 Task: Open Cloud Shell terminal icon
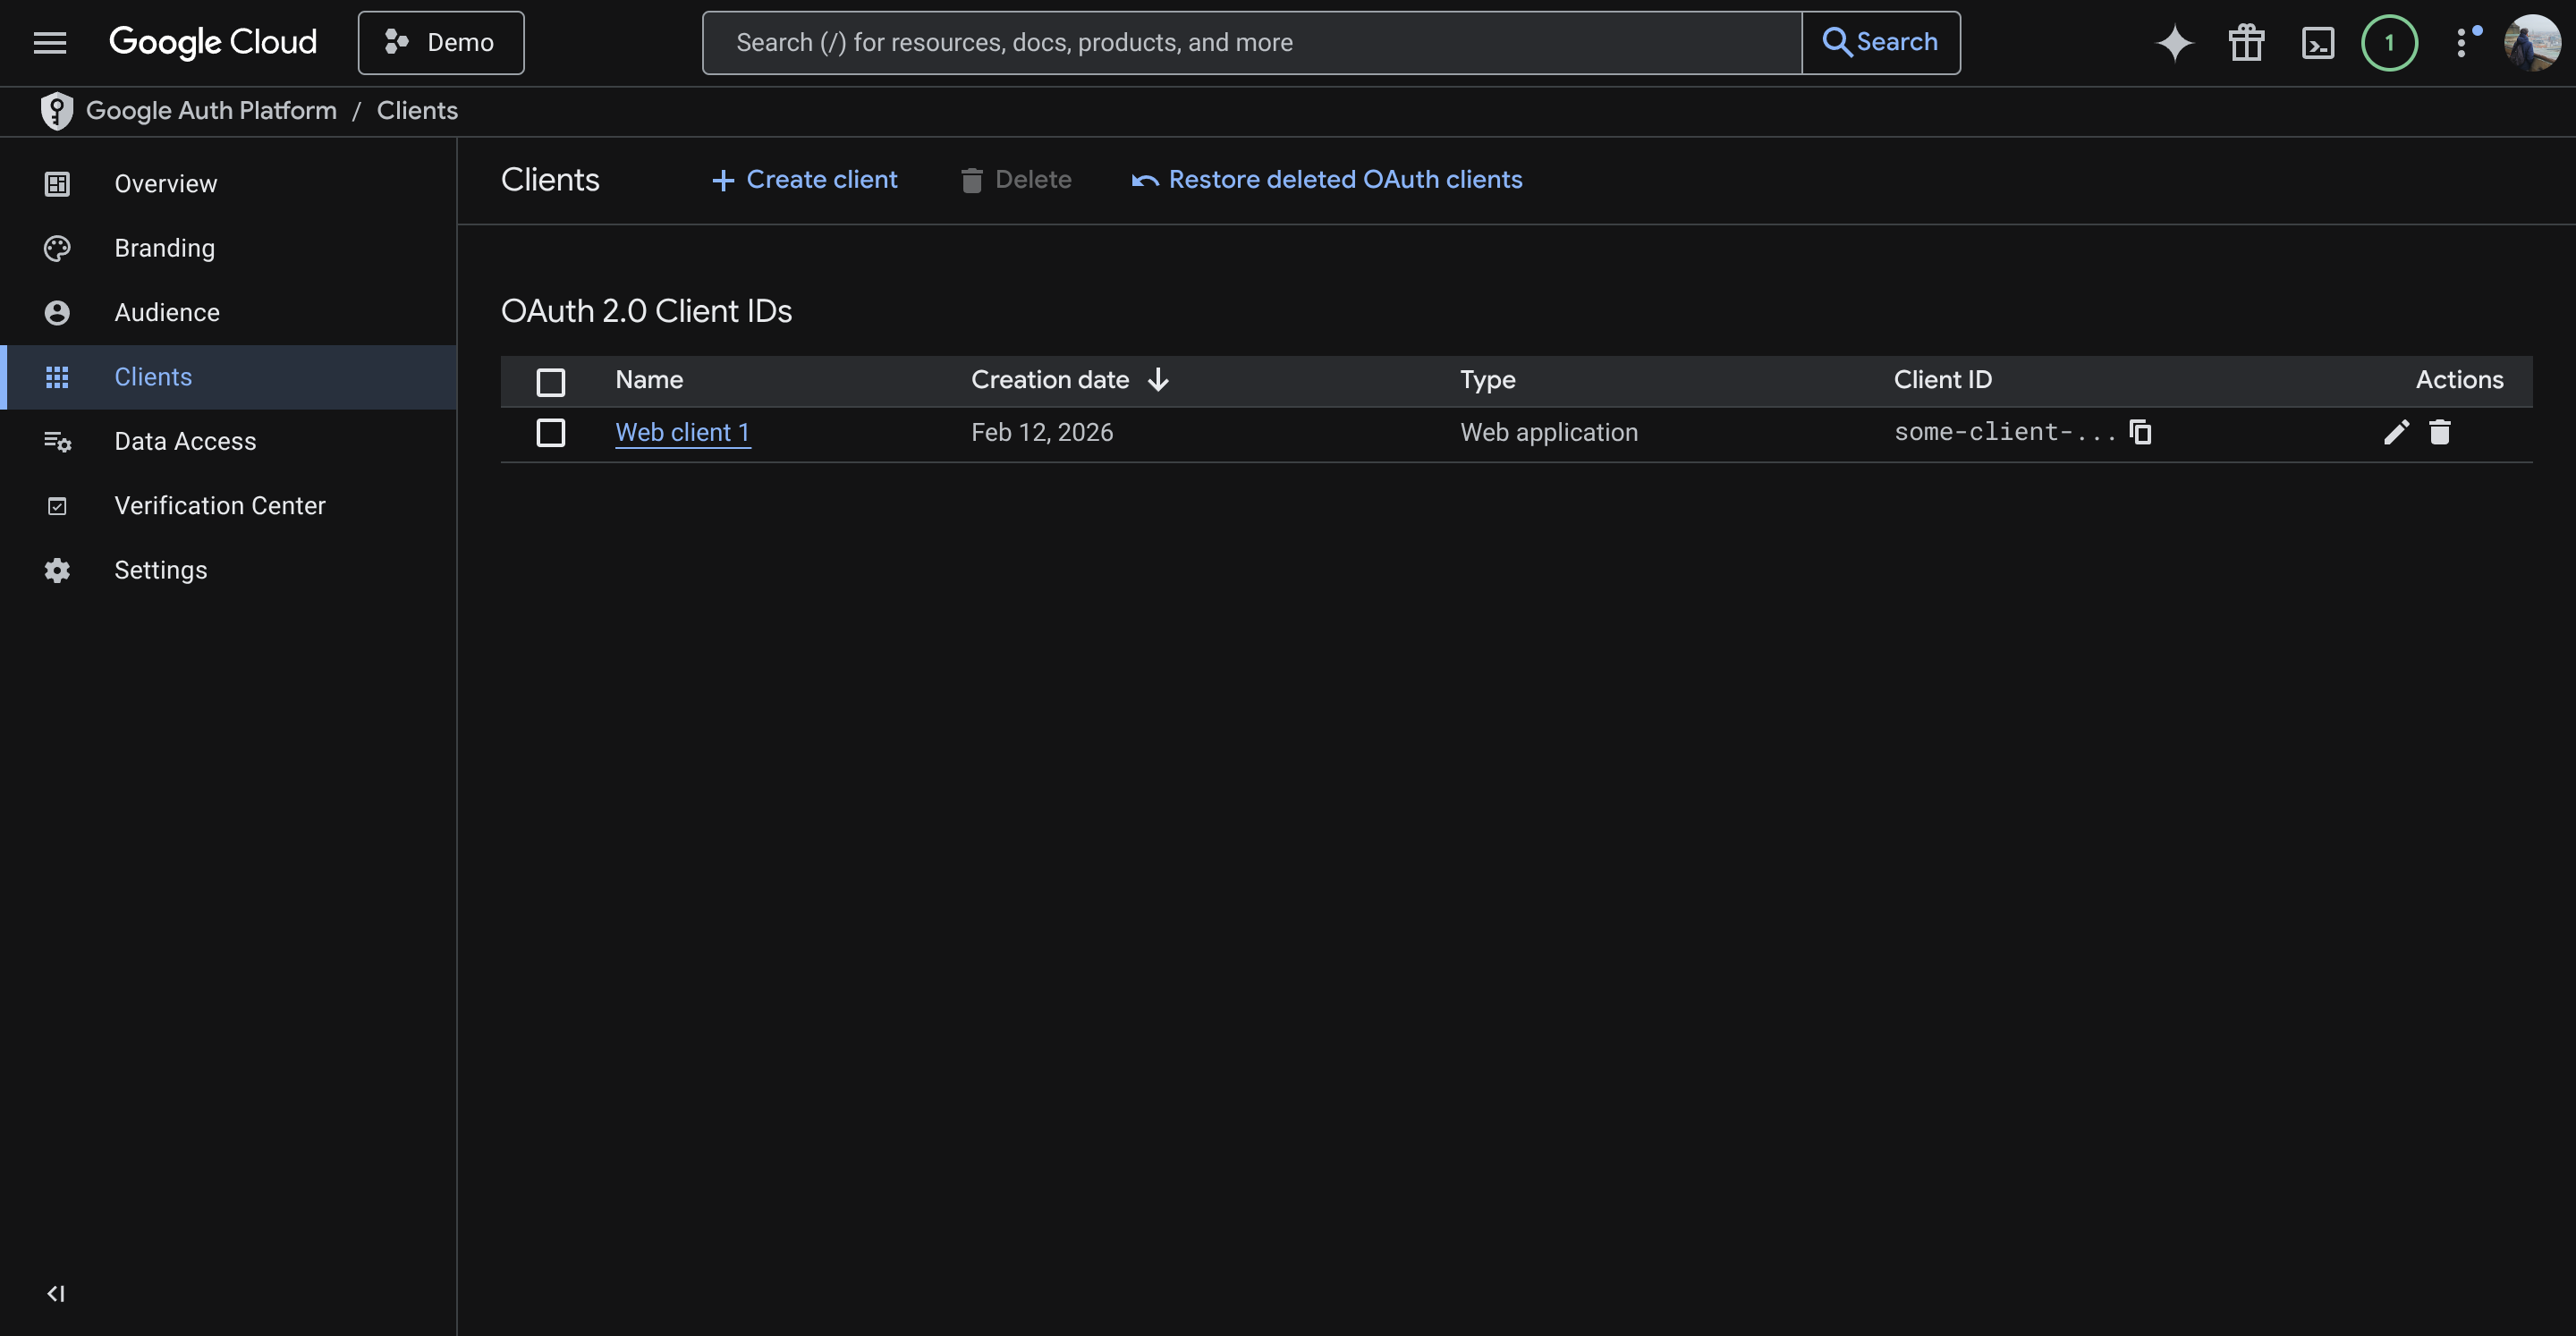[x=2318, y=42]
